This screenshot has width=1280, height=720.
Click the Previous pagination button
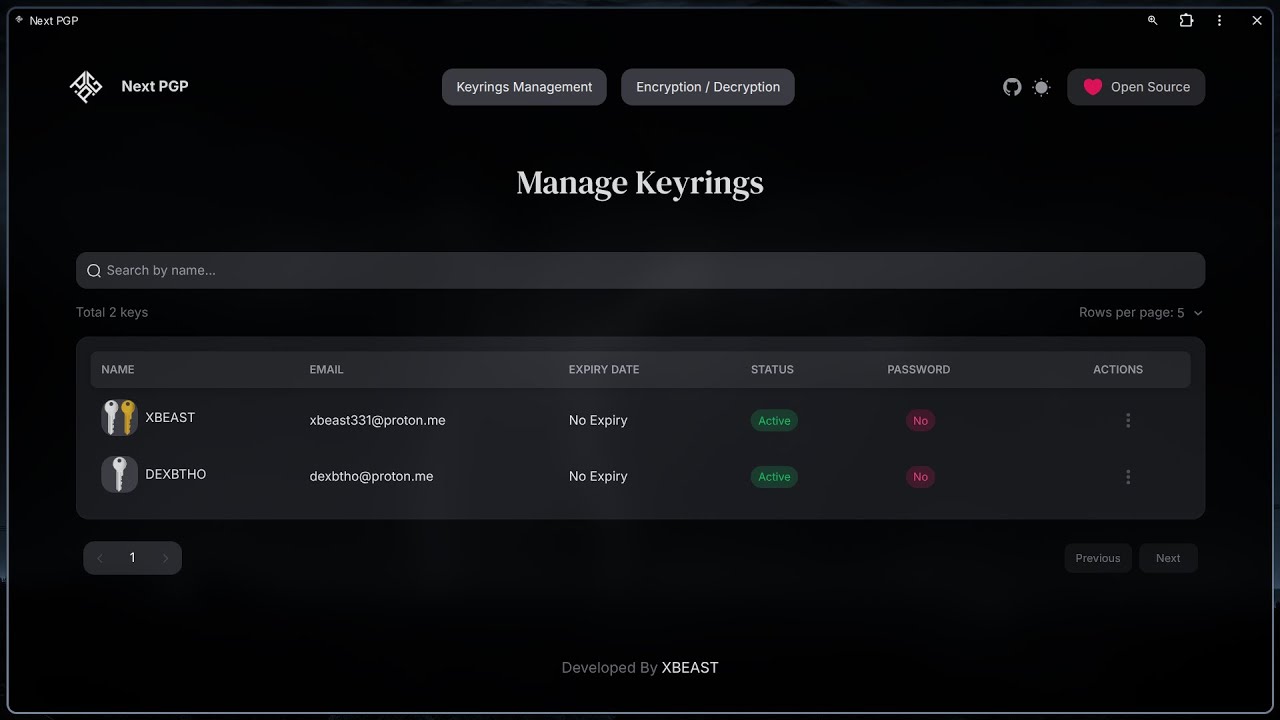(x=1097, y=558)
